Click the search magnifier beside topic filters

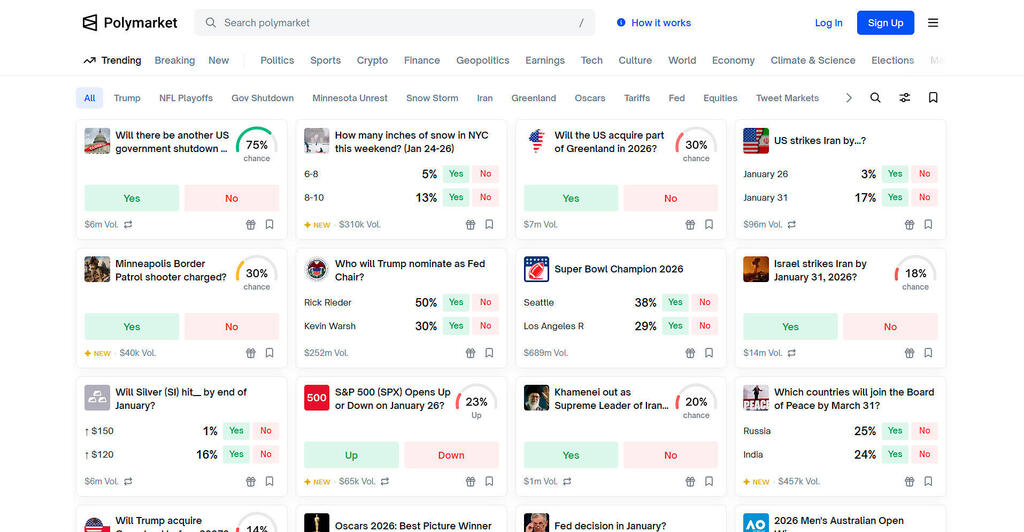[x=875, y=98]
